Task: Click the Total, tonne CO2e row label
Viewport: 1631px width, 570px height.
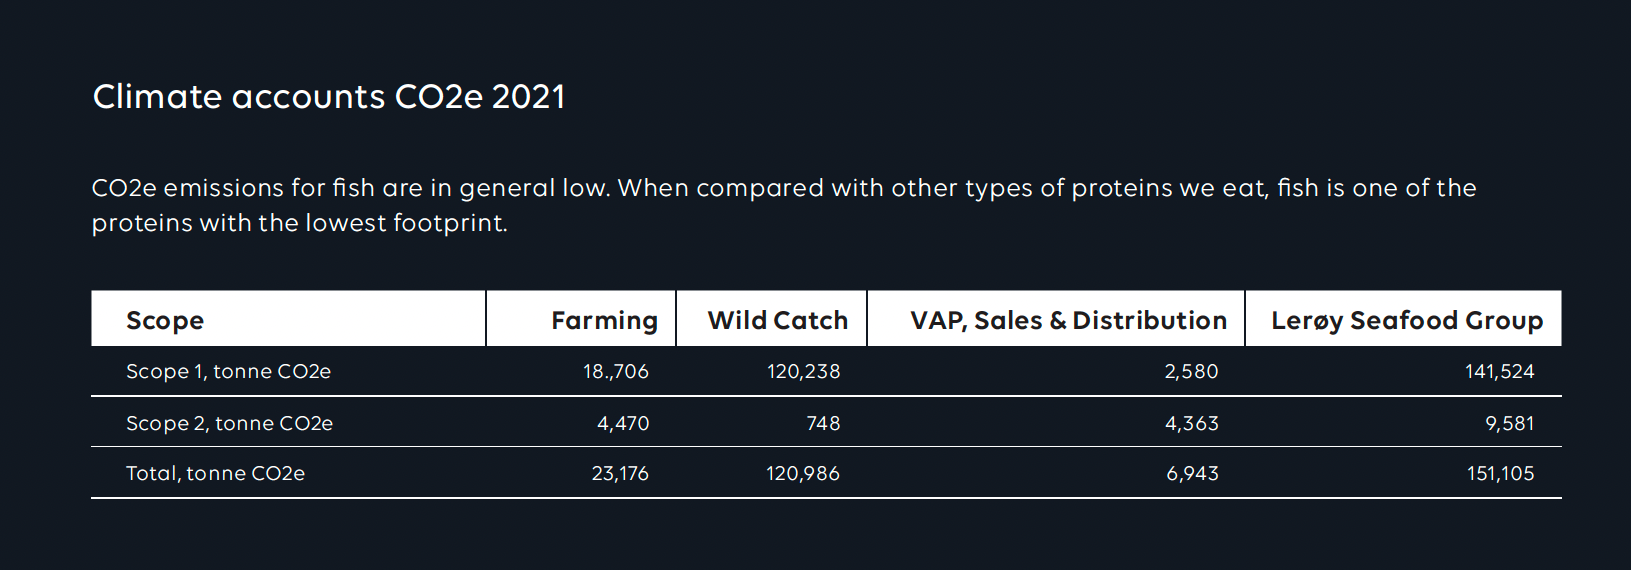Action: [215, 474]
